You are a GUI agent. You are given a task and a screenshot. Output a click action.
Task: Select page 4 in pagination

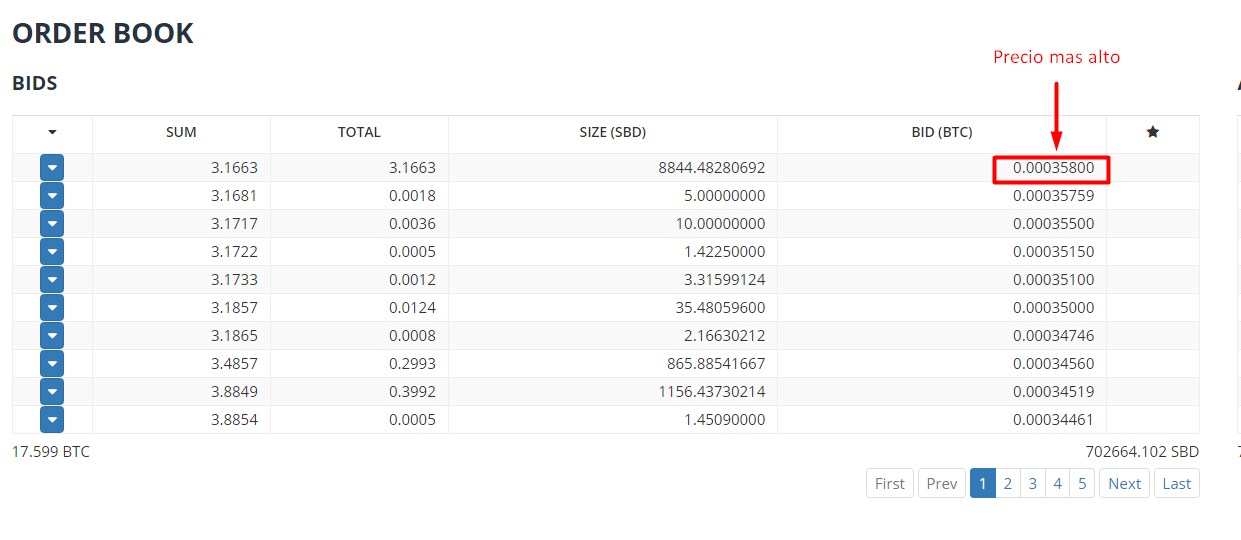[x=1058, y=484]
